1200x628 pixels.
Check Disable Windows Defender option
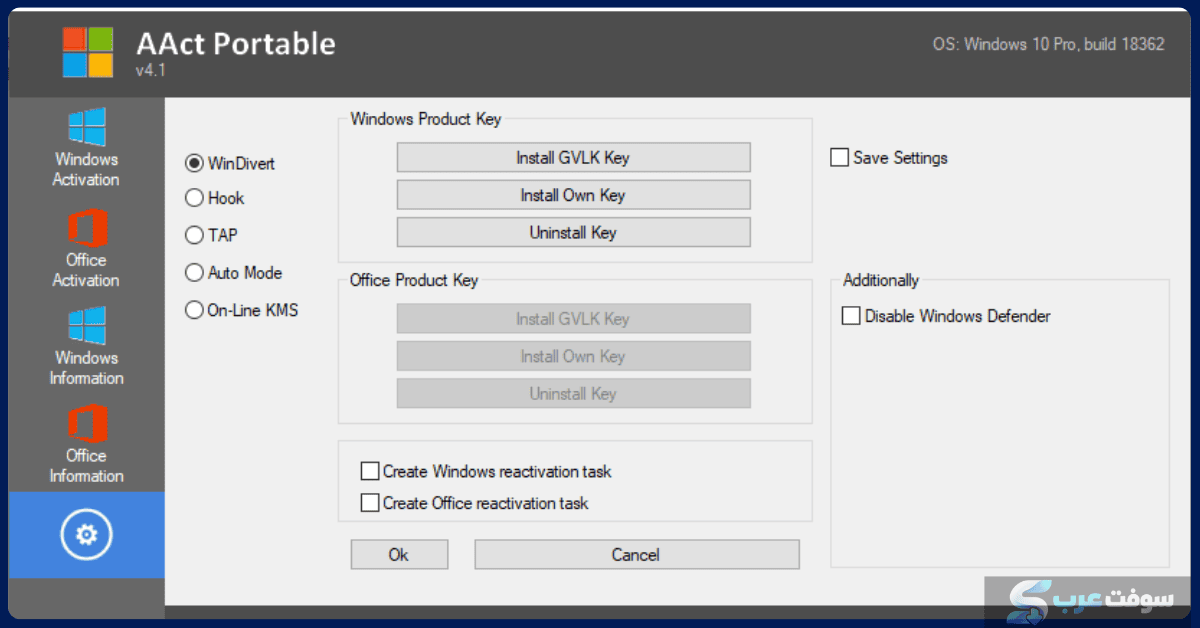tap(851, 316)
